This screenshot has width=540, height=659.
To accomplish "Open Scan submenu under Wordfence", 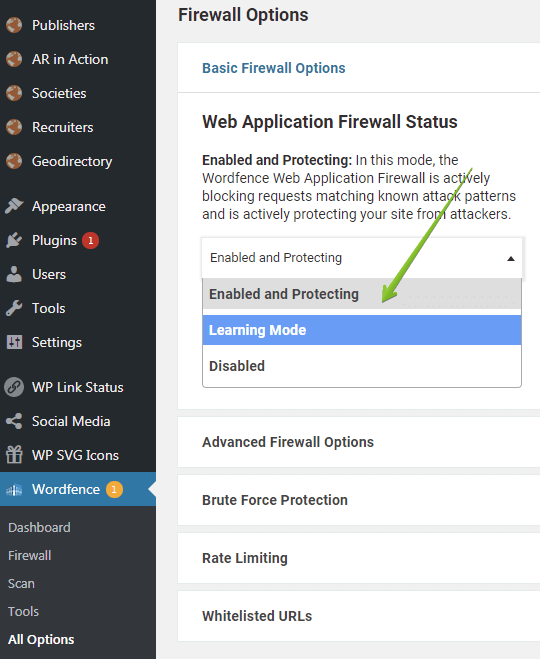I will point(21,583).
